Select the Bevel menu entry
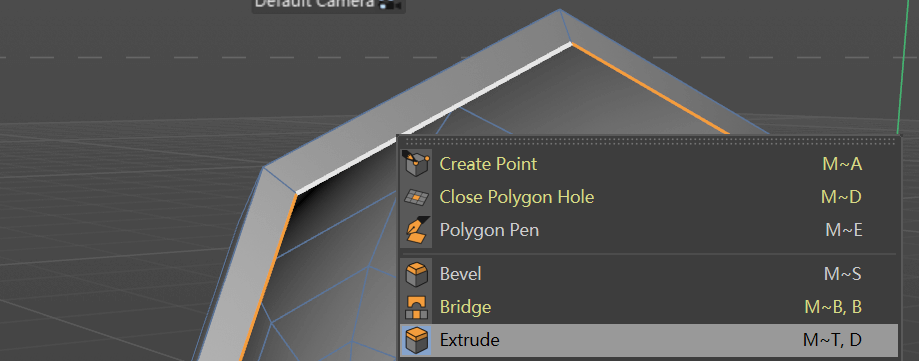 [649, 274]
